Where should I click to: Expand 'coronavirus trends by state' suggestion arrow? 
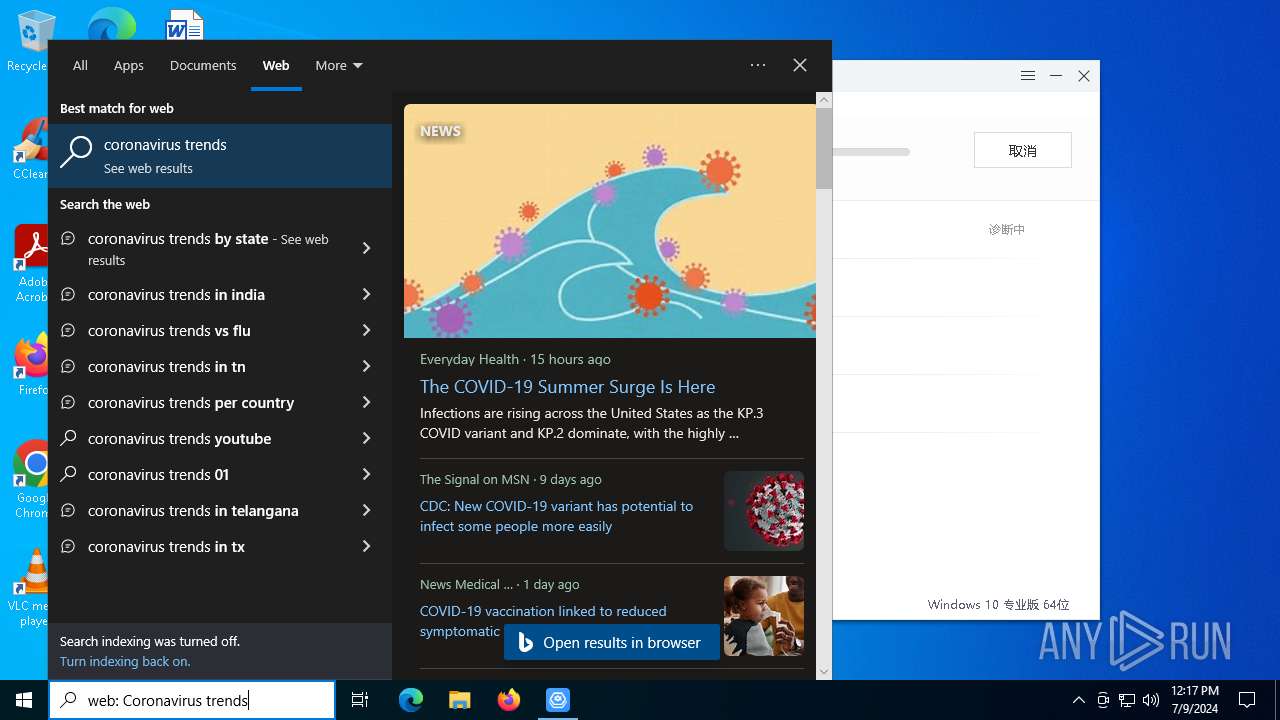click(366, 248)
